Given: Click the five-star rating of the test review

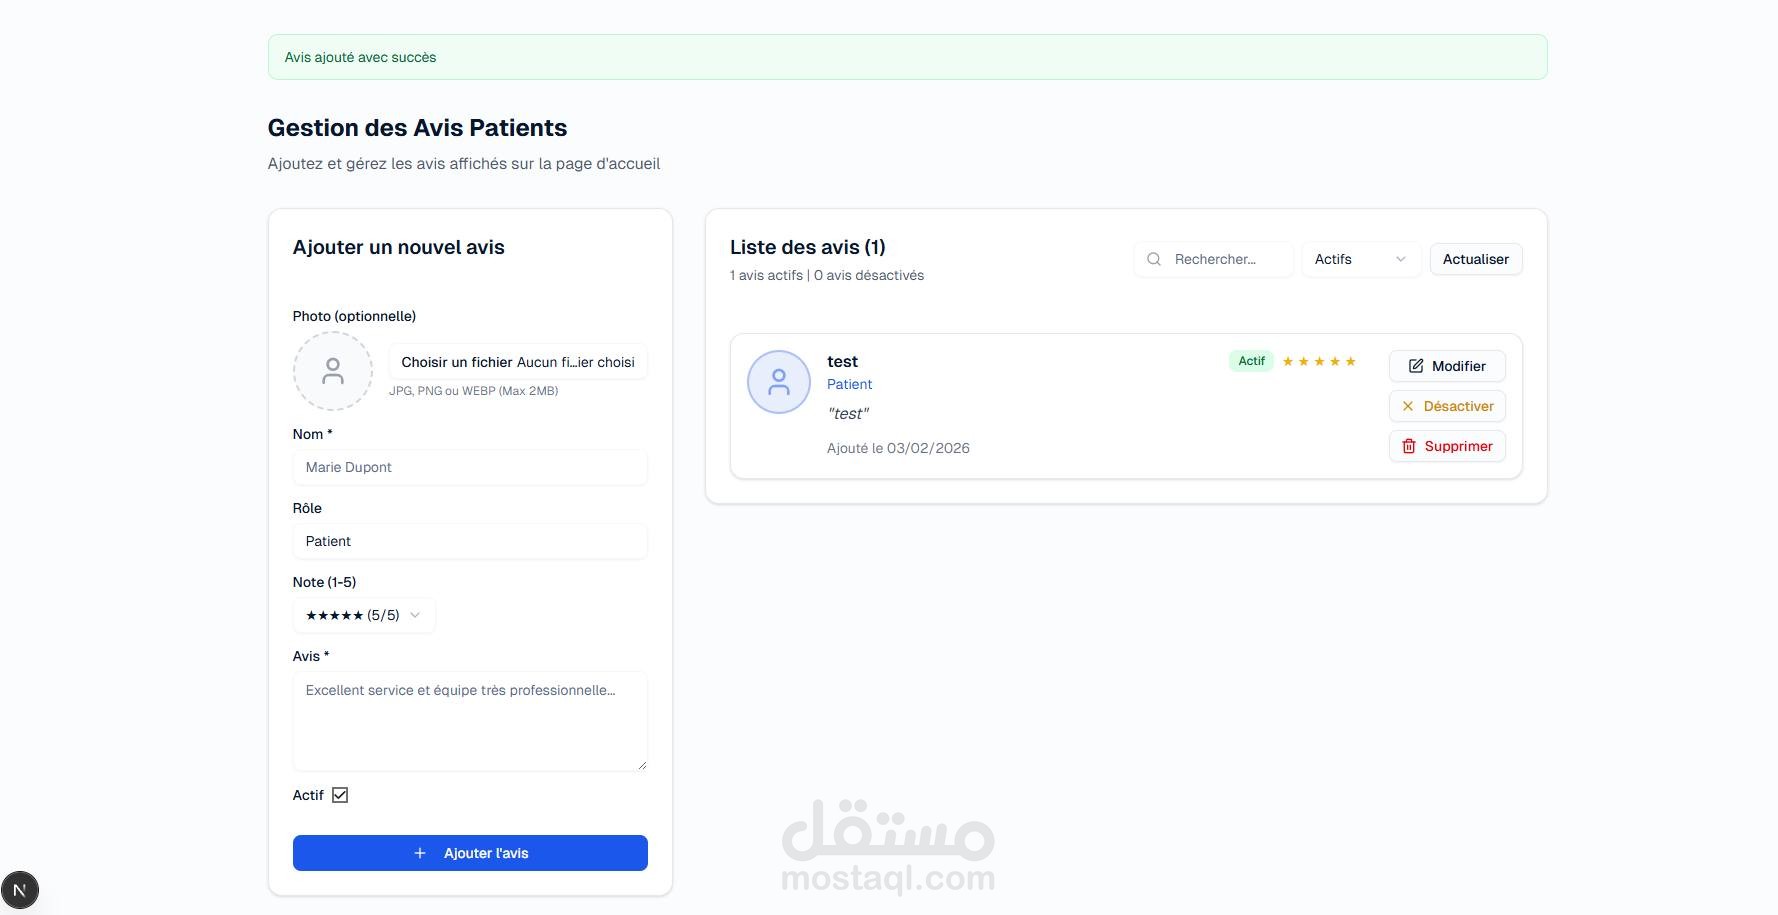Looking at the screenshot, I should 1319,361.
